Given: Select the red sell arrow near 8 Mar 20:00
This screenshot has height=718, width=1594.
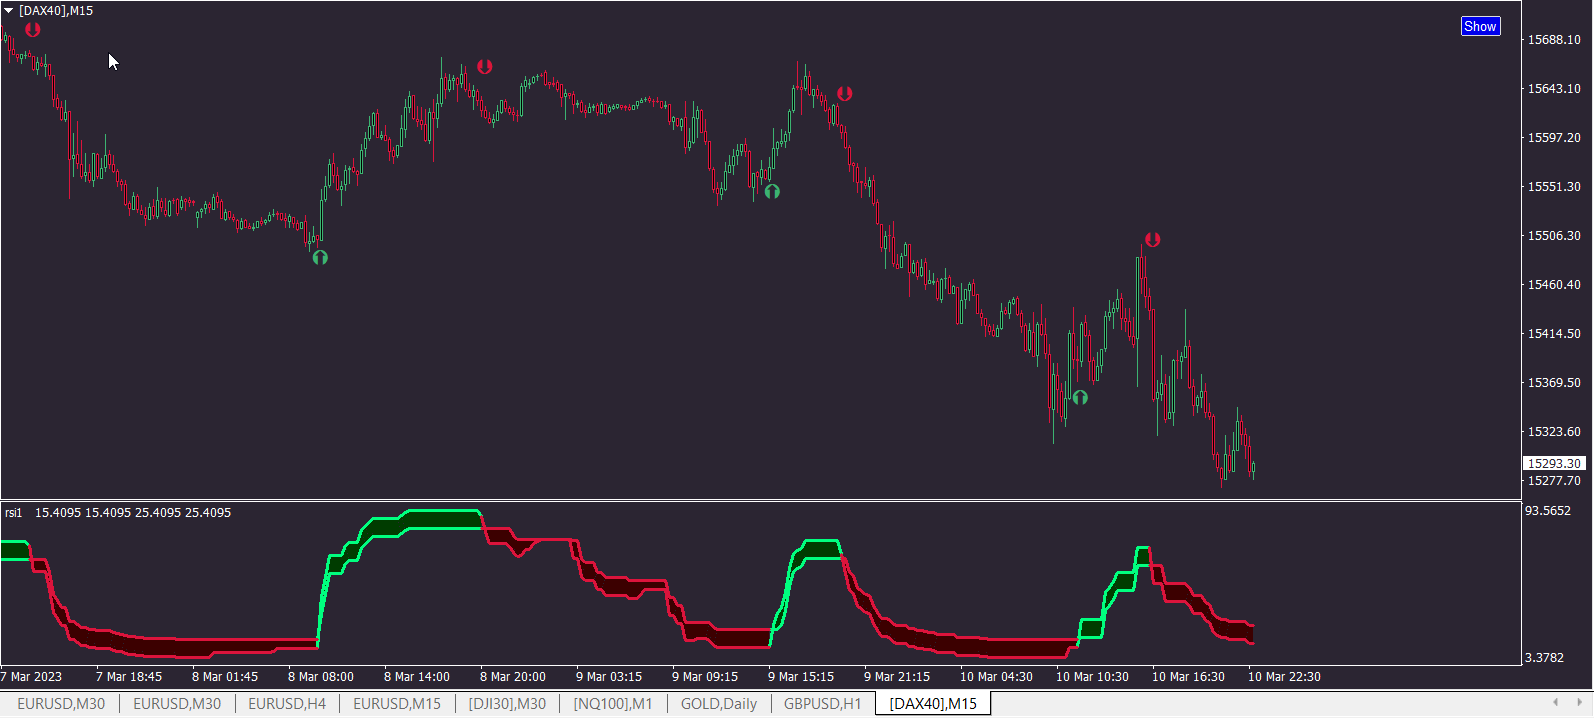Looking at the screenshot, I should click(x=485, y=67).
